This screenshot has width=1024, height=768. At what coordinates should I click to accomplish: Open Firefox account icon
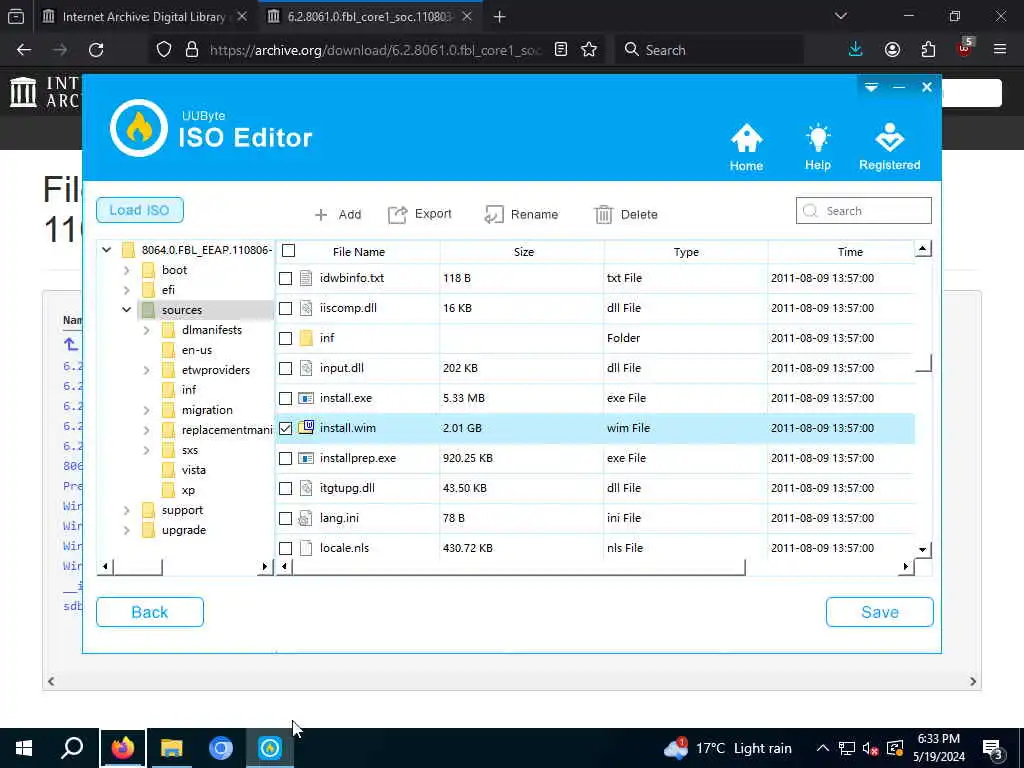pos(892,50)
